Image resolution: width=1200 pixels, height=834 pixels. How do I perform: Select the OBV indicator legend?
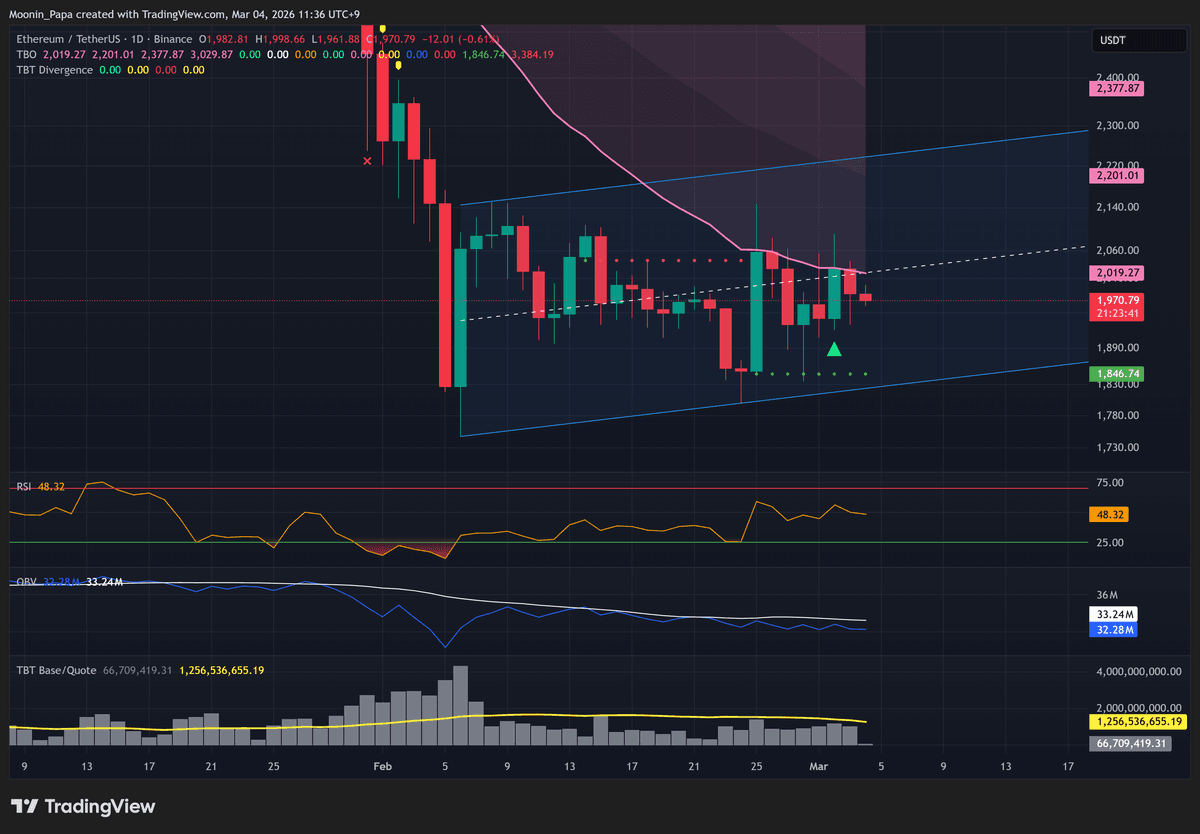[x=26, y=581]
